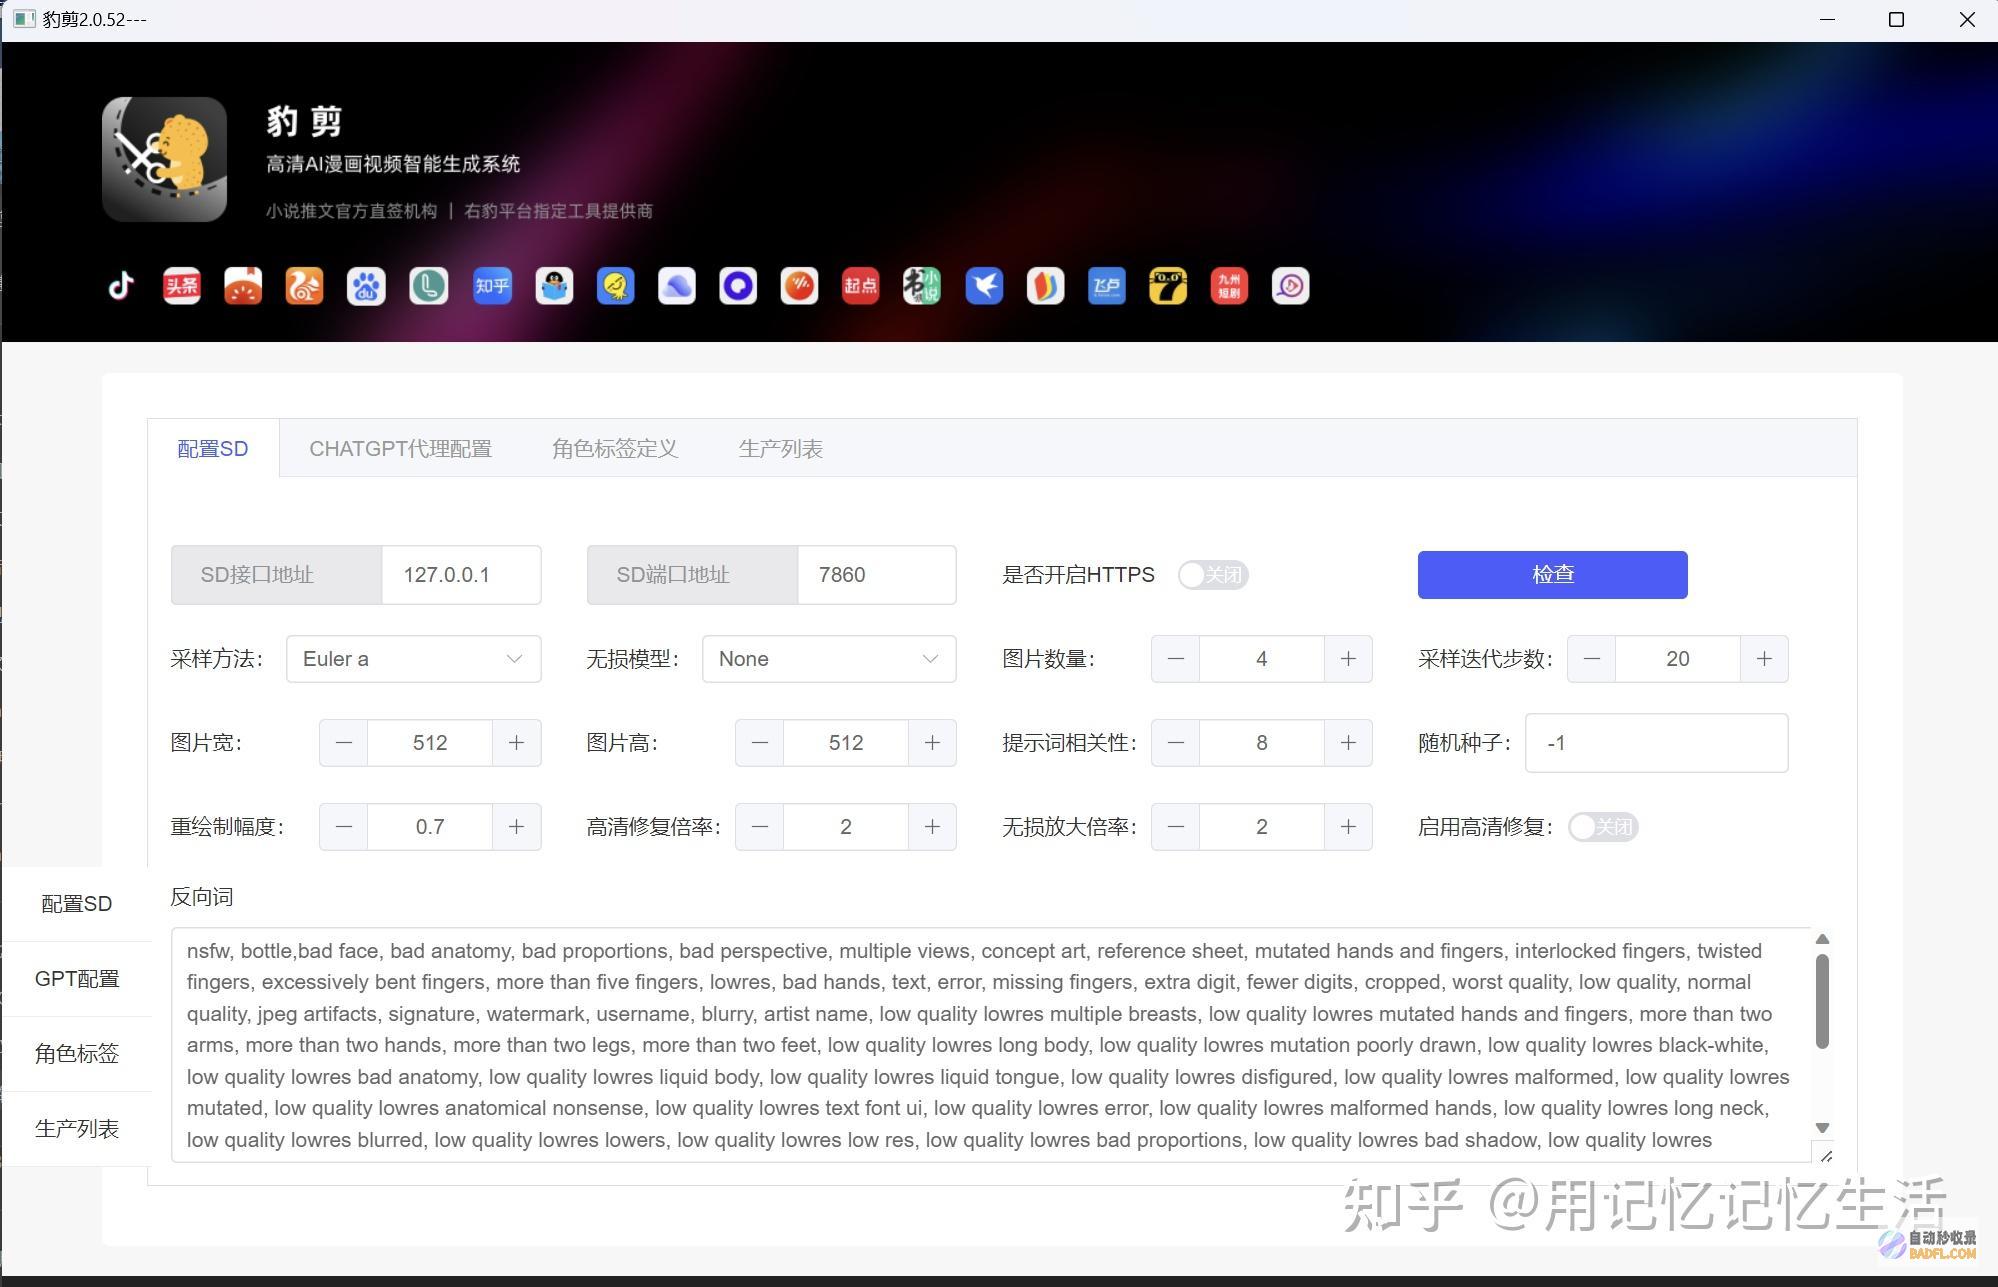Increase 图片宽 with plus button
1998x1287 pixels.
click(516, 743)
